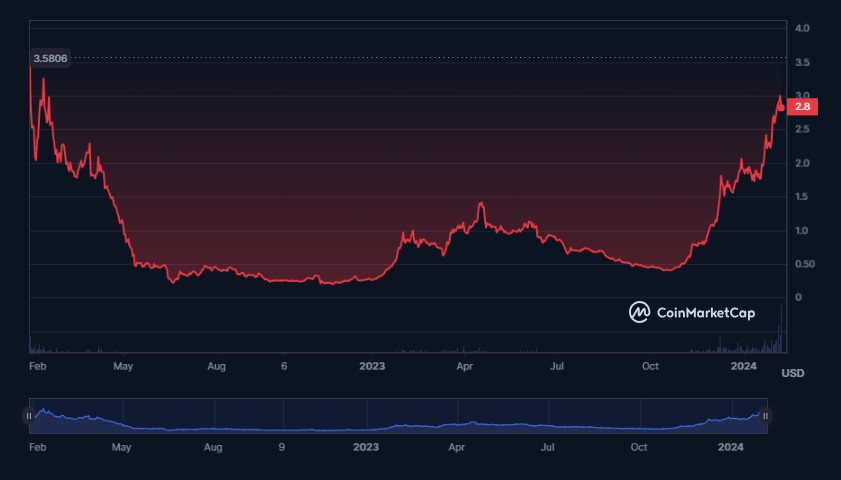Click the '6' date label on main axis
Viewport: 841px width, 480px height.
284,366
